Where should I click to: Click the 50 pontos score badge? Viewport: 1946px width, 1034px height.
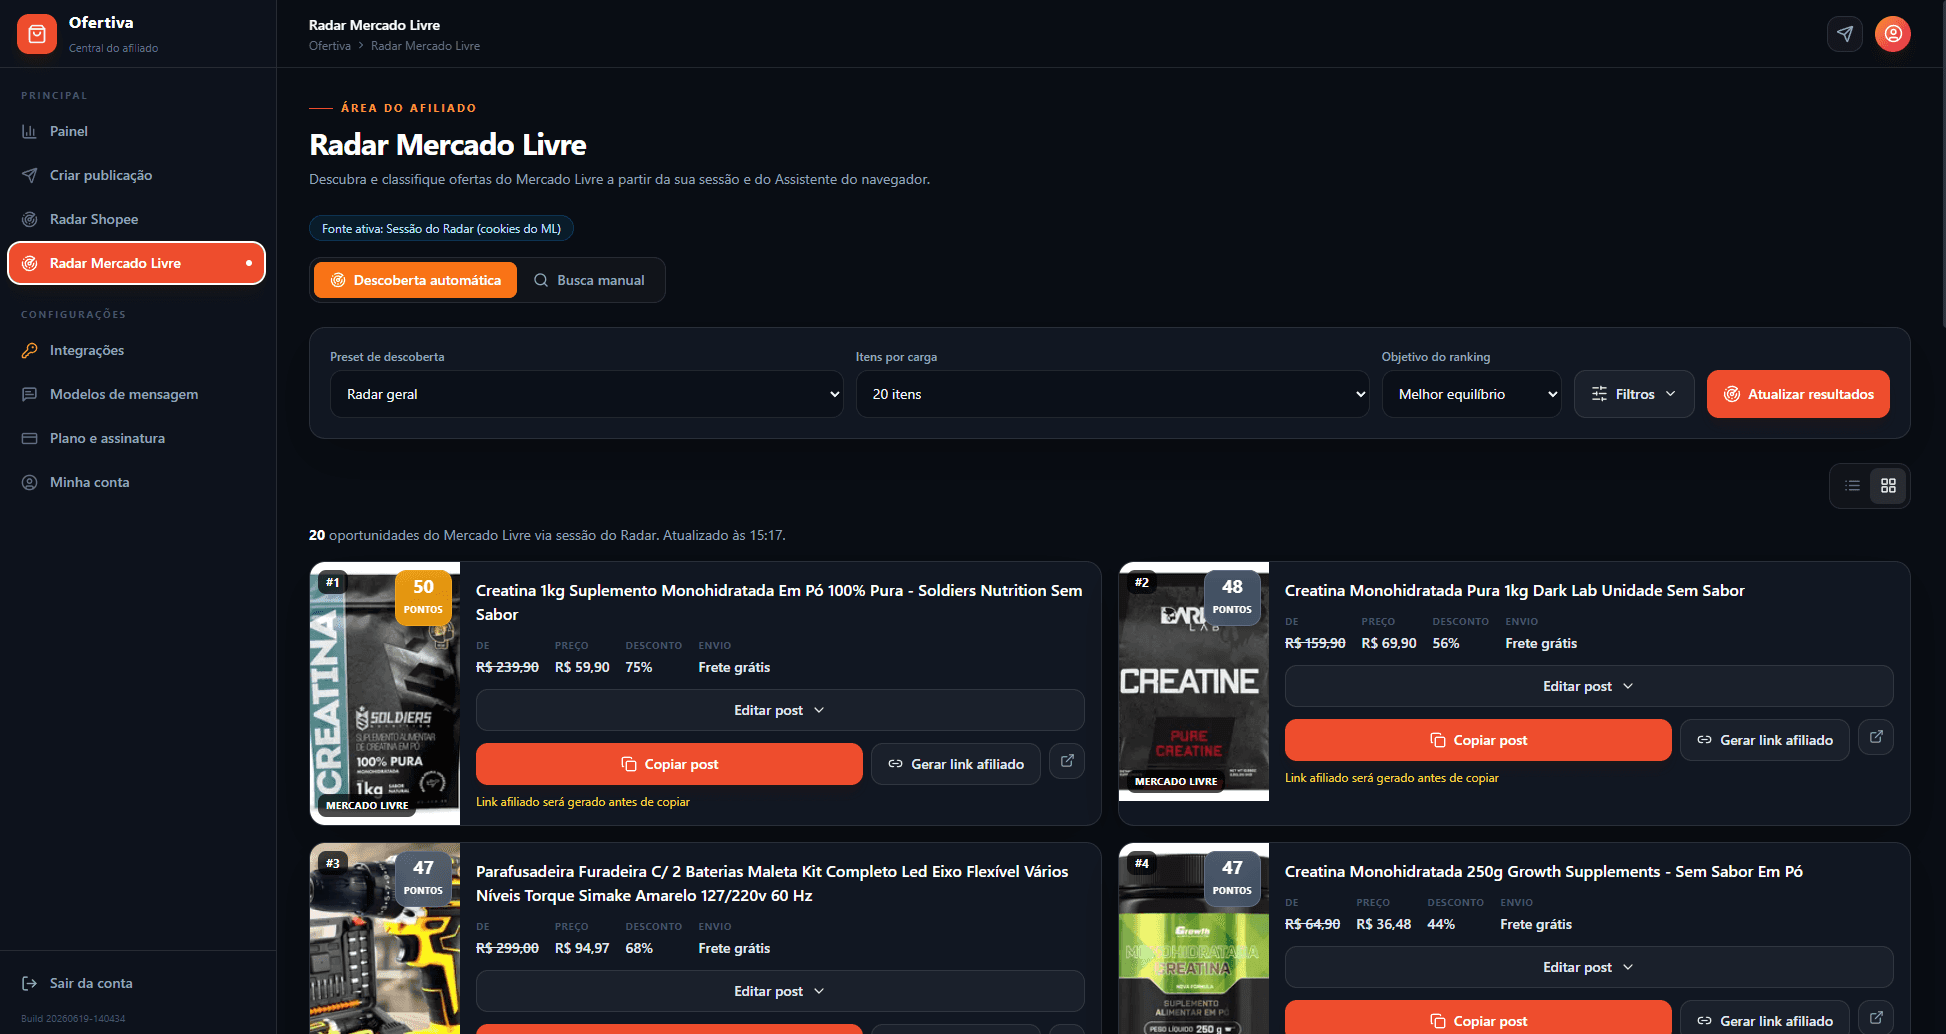tap(423, 597)
